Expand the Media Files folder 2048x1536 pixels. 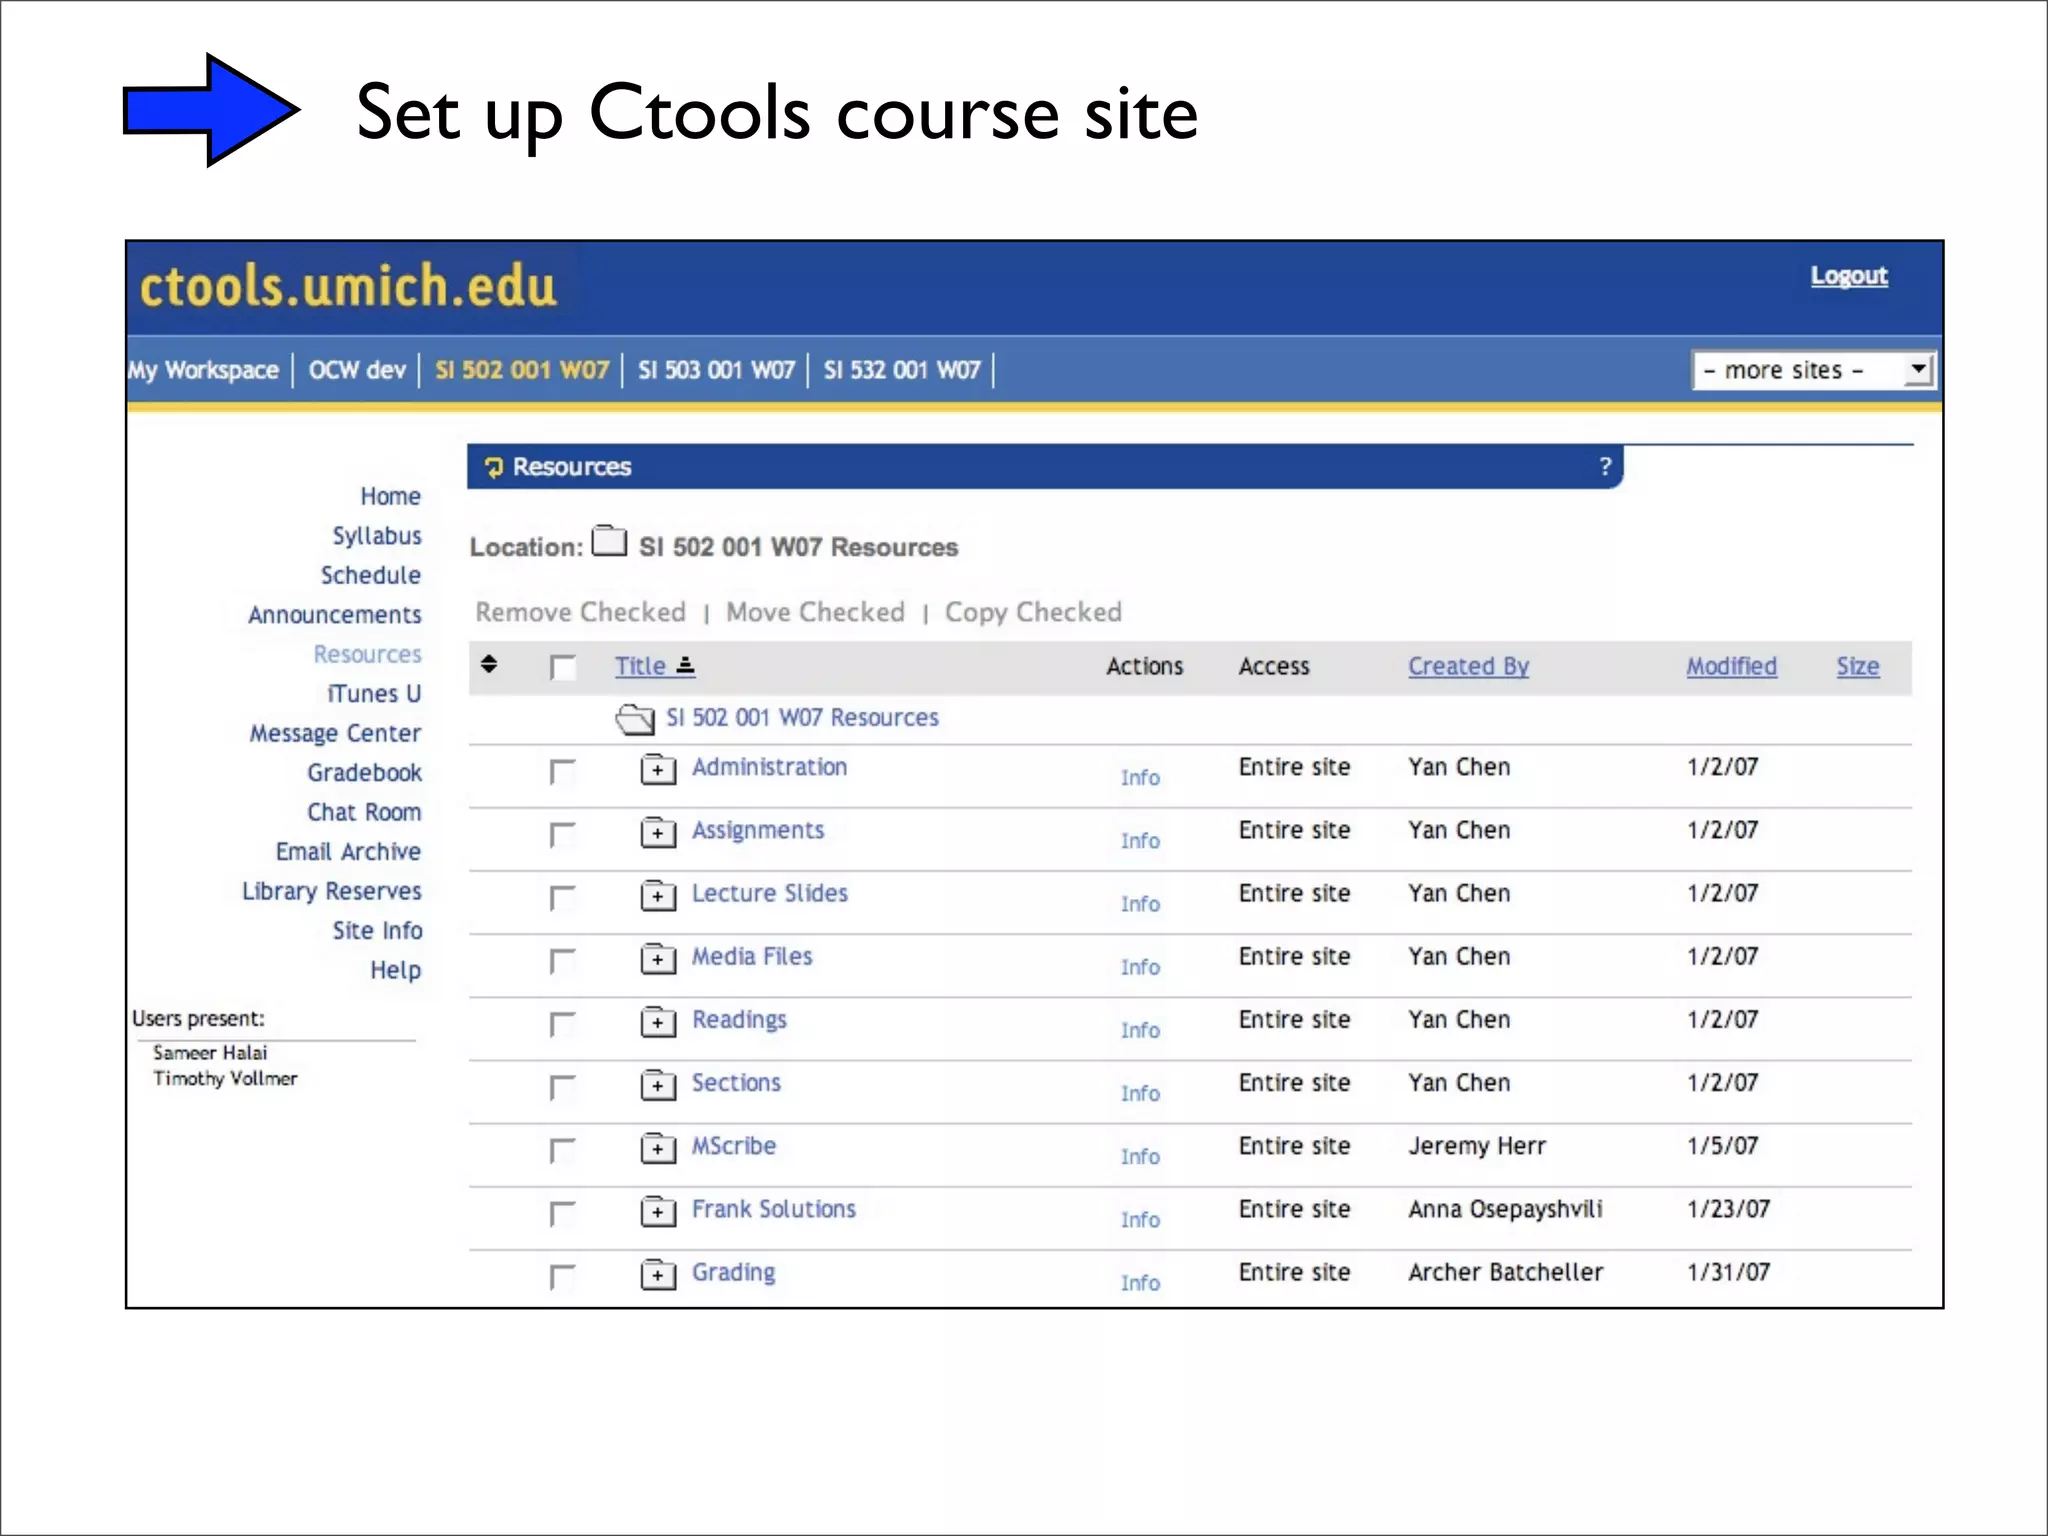[658, 958]
